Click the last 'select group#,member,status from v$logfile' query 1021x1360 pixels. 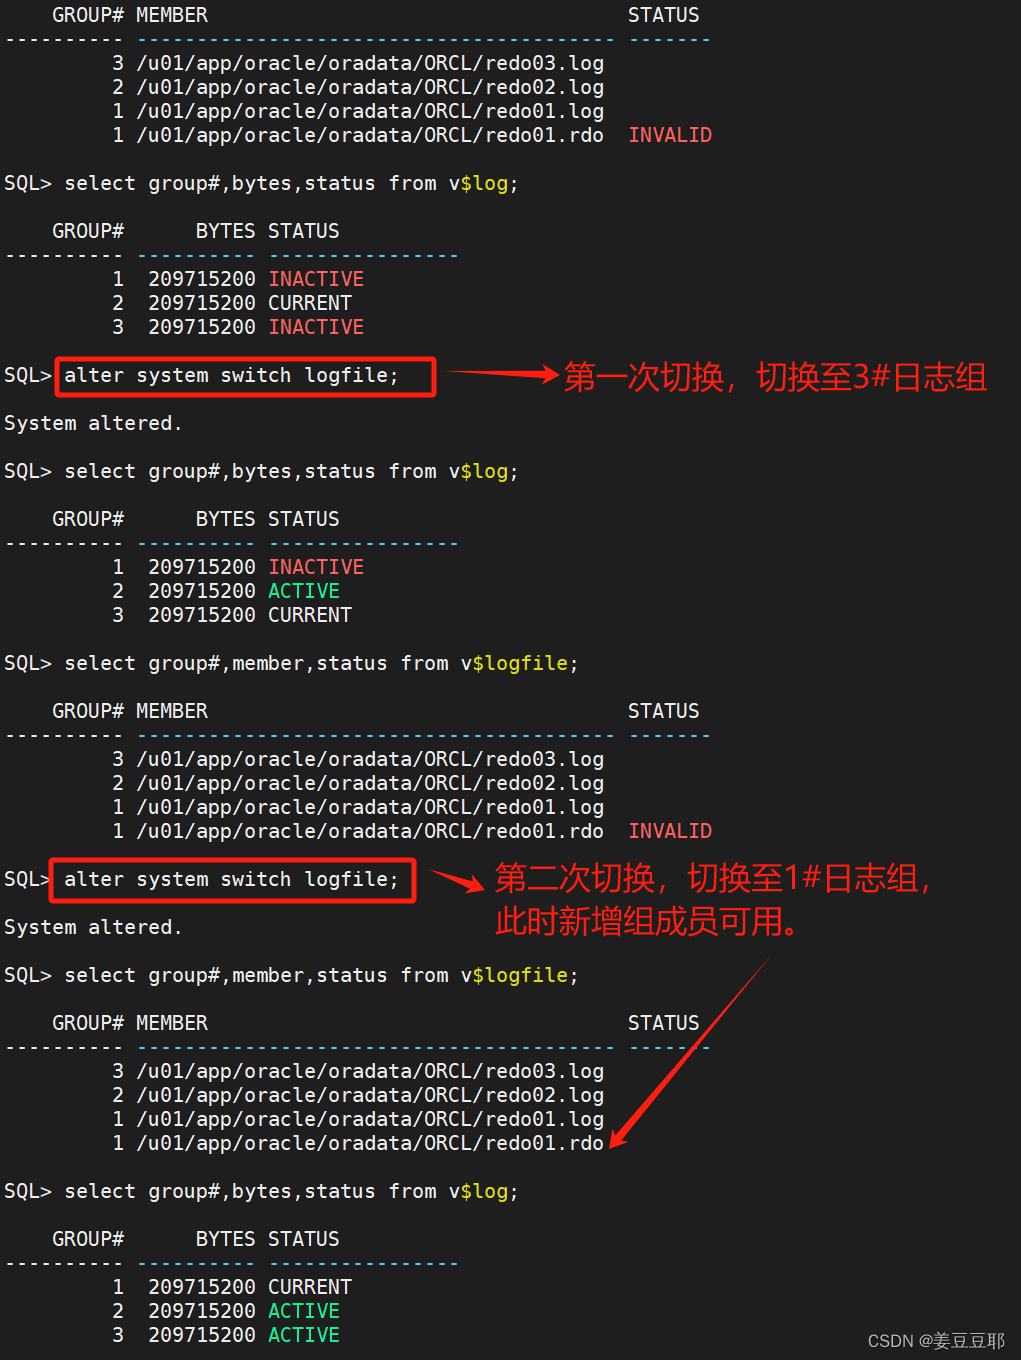tap(321, 975)
